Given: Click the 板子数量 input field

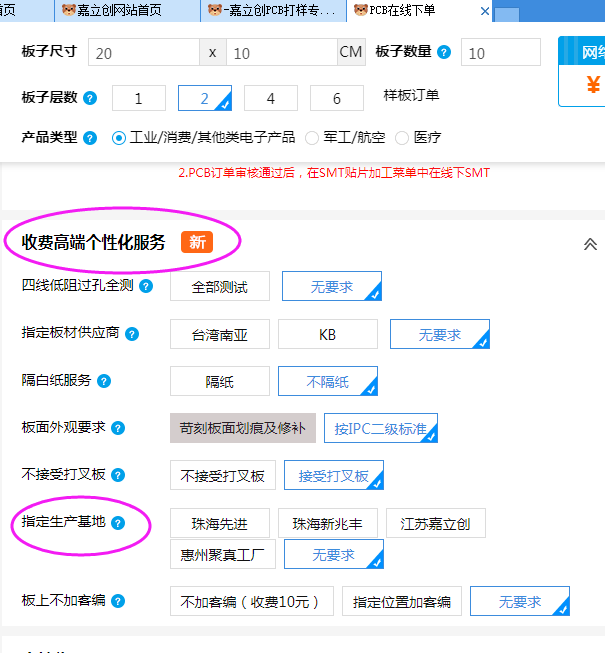Looking at the screenshot, I should tap(500, 52).
